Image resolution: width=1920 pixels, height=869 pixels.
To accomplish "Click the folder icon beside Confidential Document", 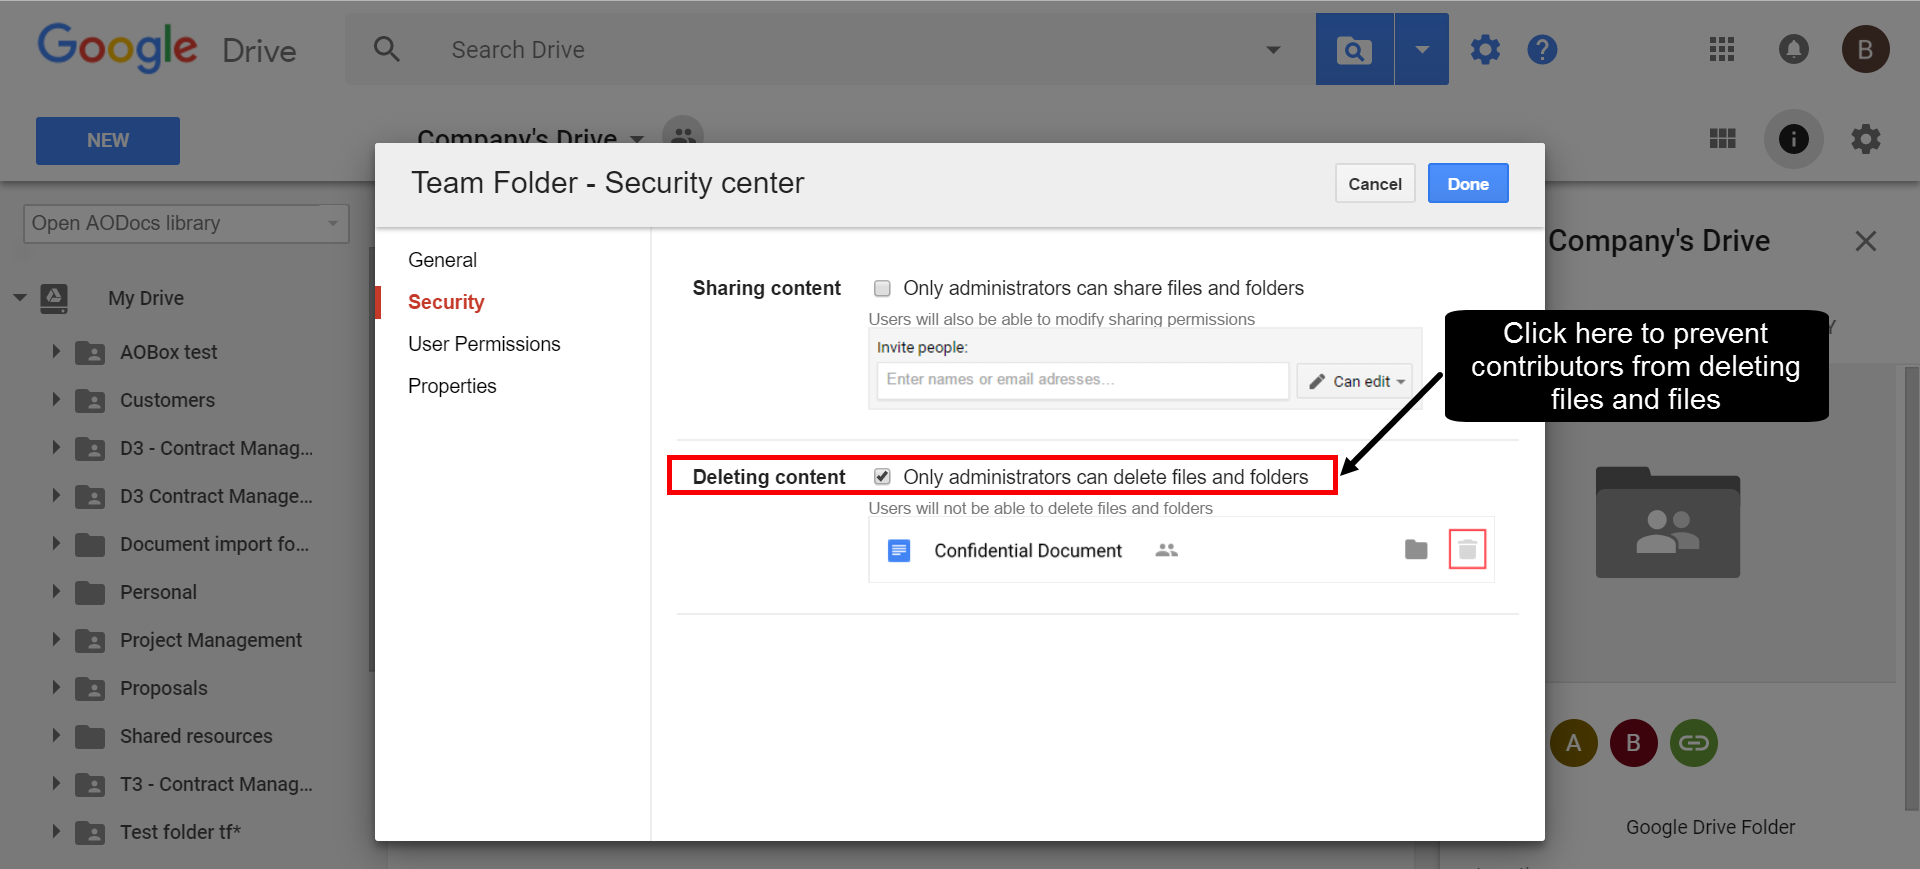I will tap(1416, 549).
